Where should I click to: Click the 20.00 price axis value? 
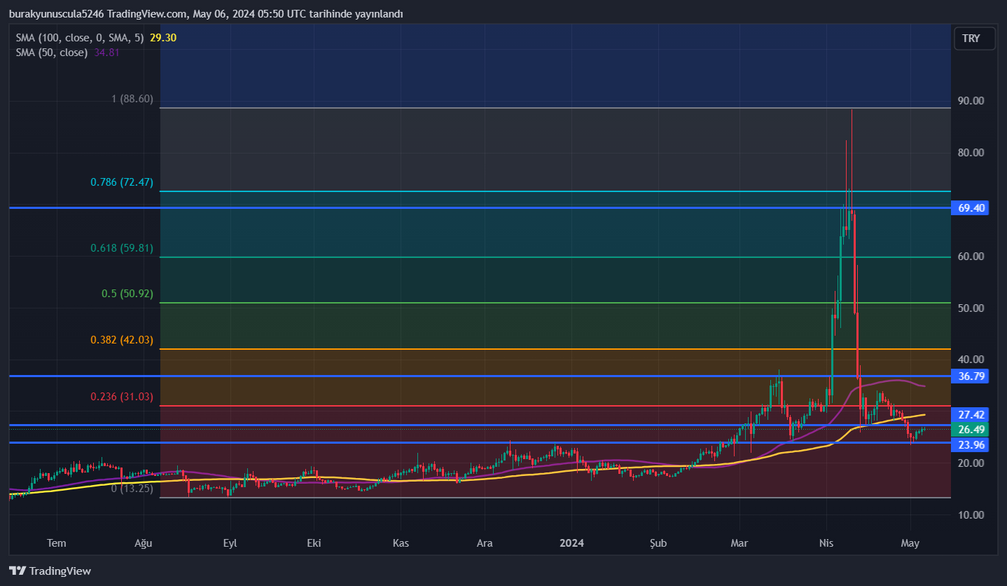(970, 463)
